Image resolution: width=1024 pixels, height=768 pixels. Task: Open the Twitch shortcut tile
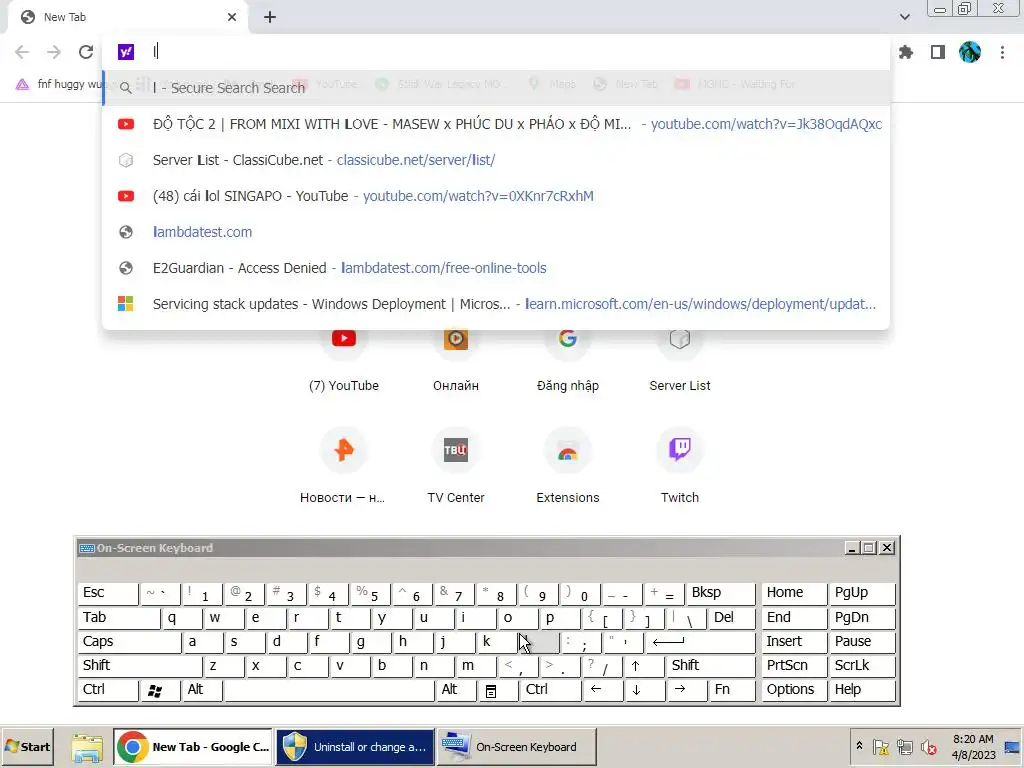click(x=680, y=465)
